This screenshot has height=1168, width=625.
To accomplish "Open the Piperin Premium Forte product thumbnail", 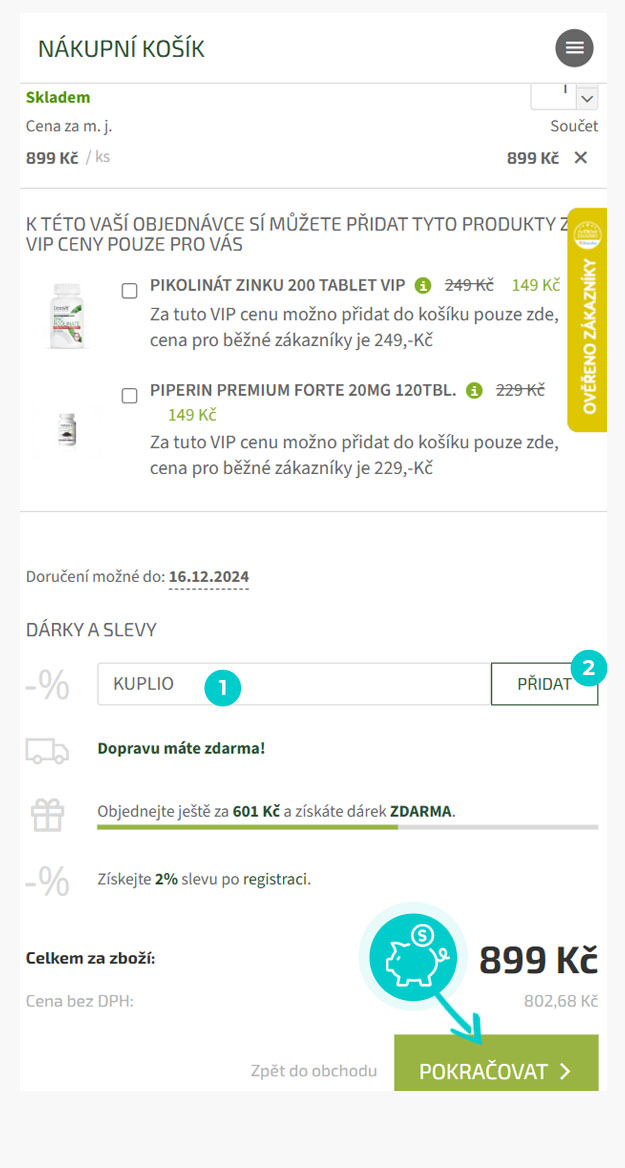I will coord(69,429).
